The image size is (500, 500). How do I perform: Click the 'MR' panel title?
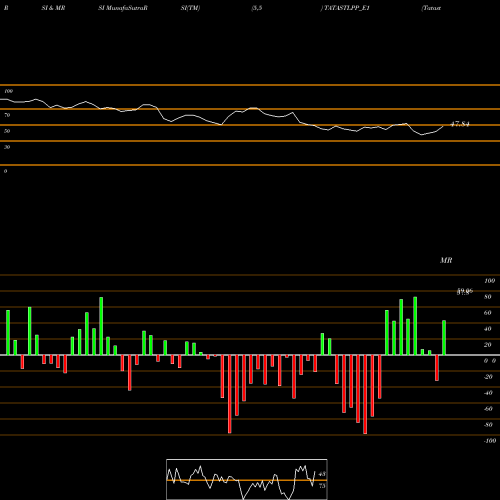[446, 260]
